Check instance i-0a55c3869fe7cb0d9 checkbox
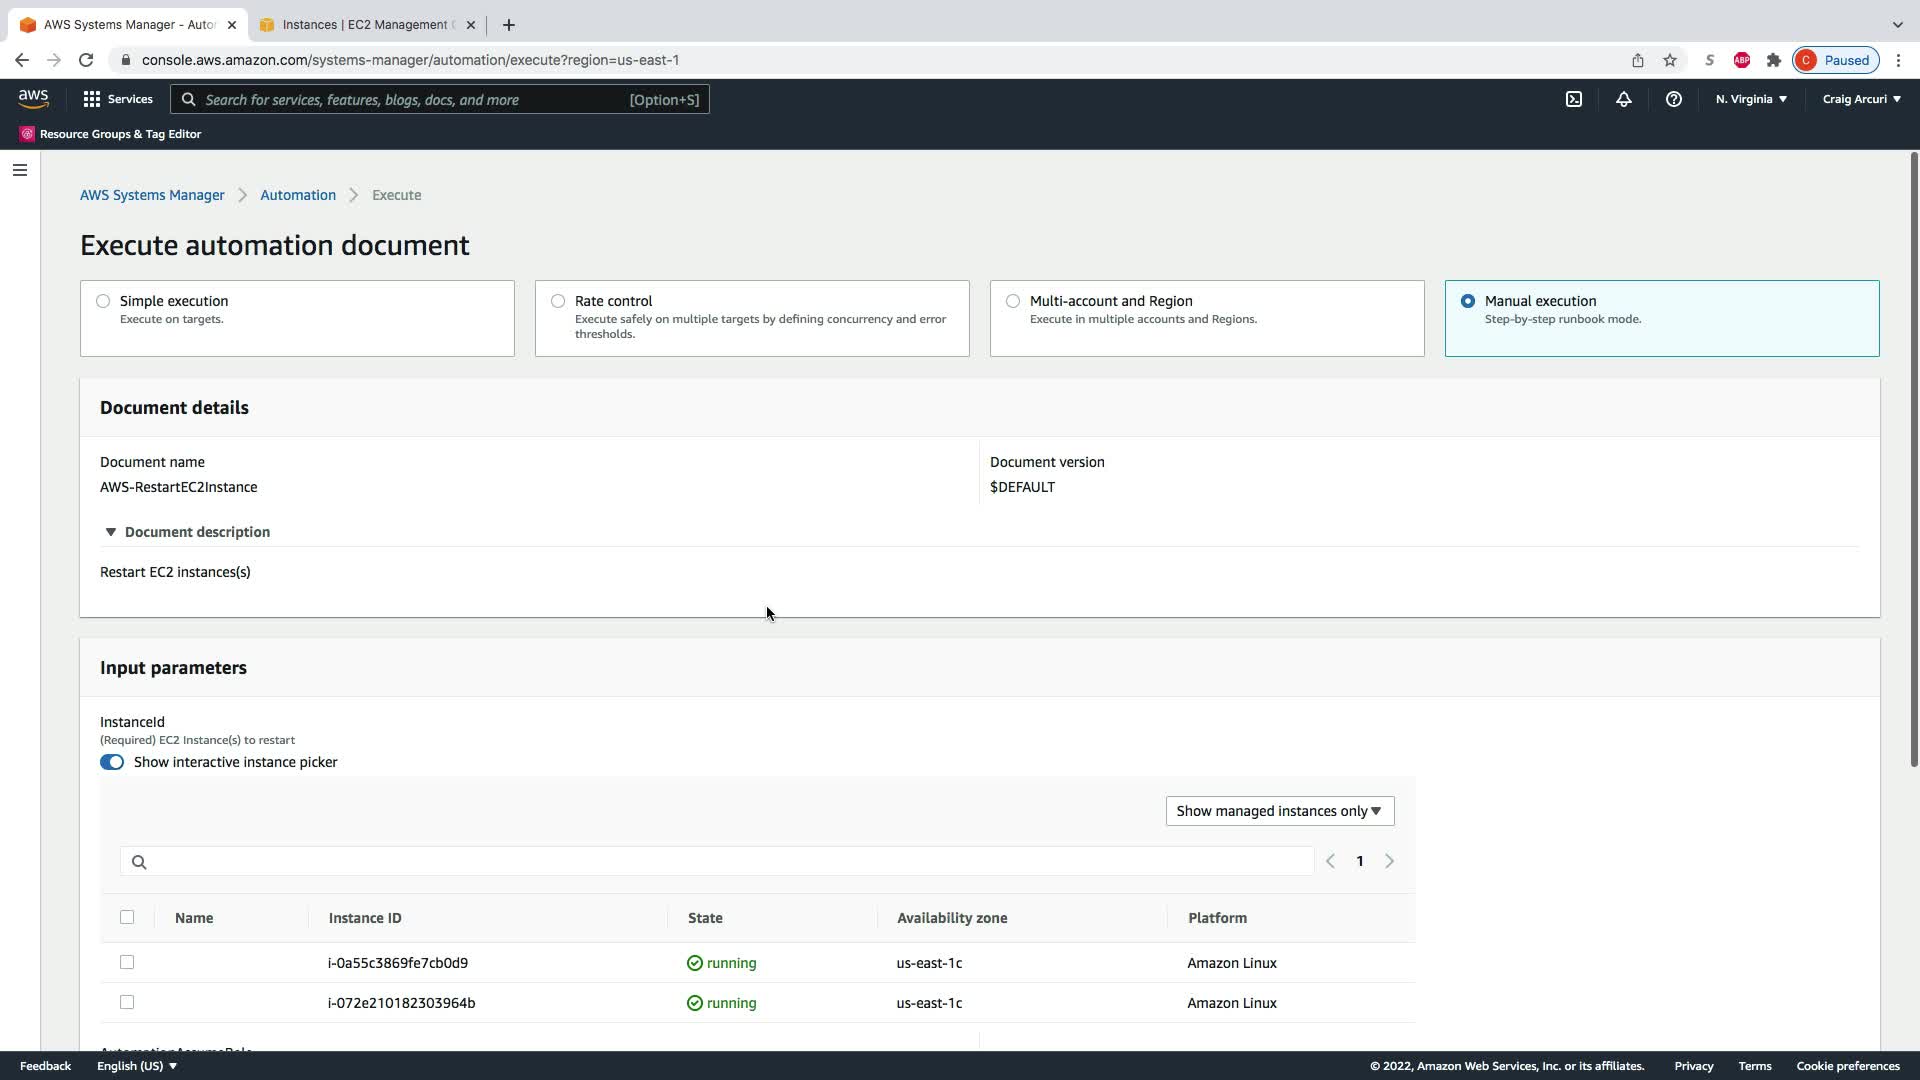The image size is (1920, 1080). pyautogui.click(x=127, y=962)
